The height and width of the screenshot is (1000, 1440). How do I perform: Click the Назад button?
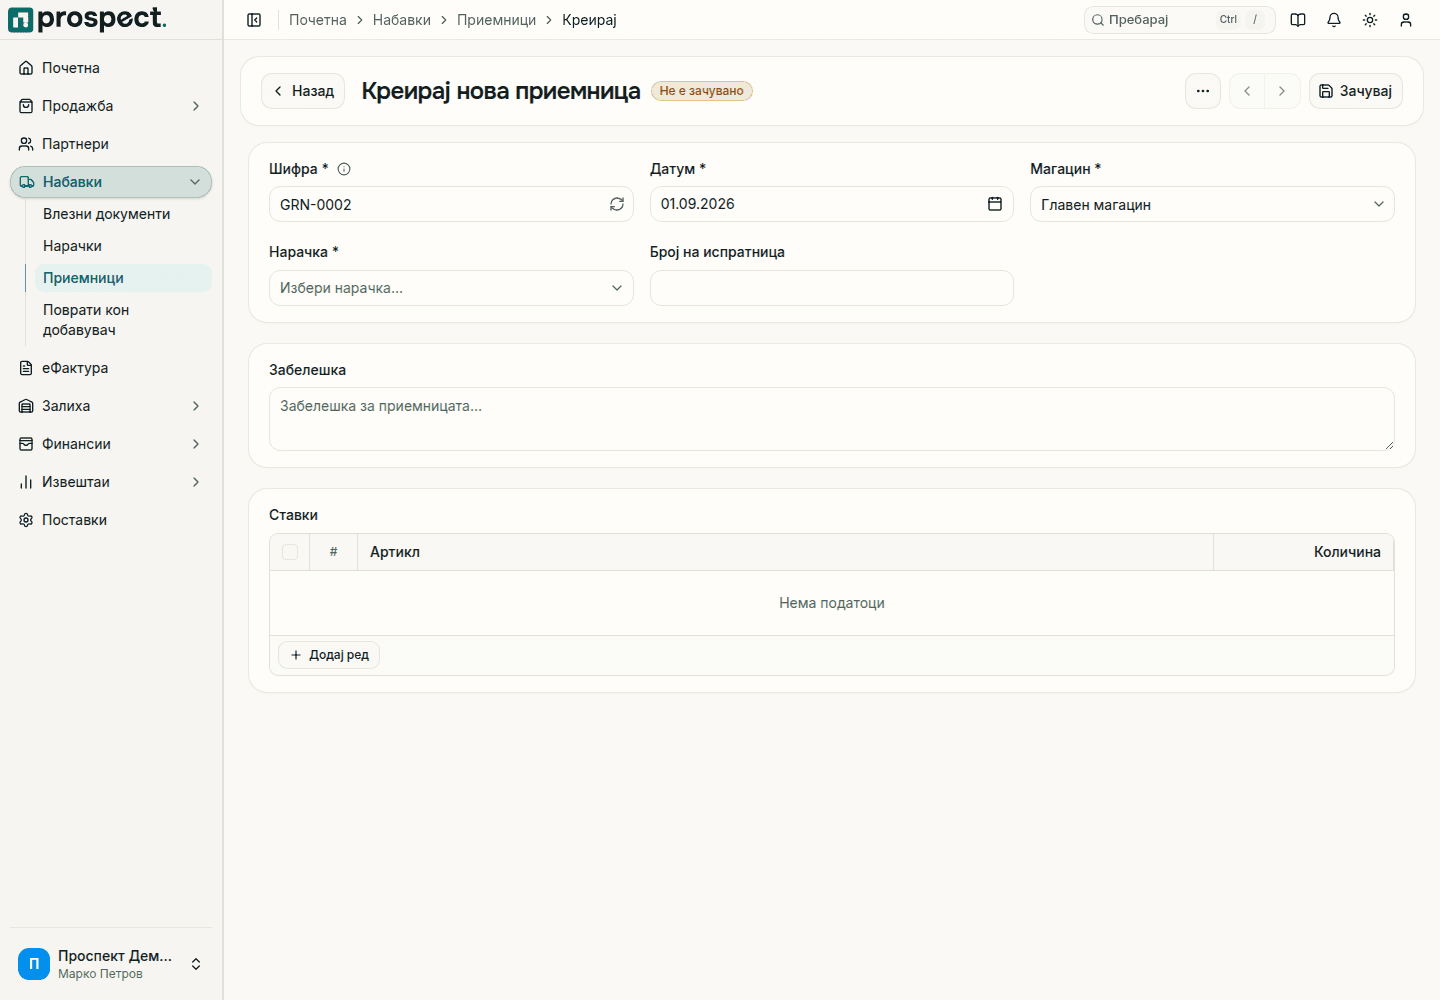click(x=303, y=91)
